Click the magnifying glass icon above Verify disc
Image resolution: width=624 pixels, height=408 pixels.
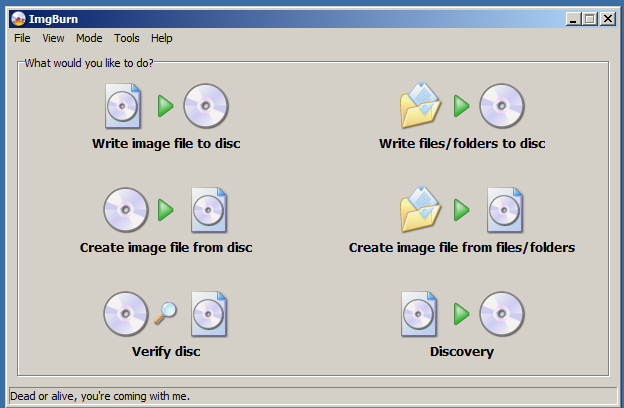click(x=166, y=313)
